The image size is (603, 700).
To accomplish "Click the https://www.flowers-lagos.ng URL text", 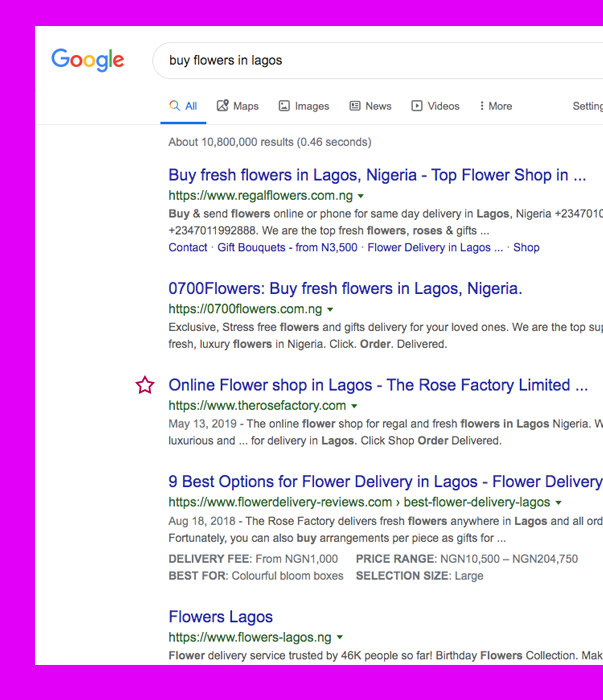I will pos(250,637).
